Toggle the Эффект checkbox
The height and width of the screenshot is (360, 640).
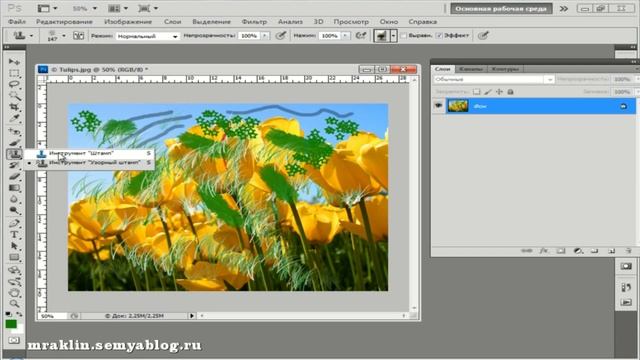click(439, 36)
